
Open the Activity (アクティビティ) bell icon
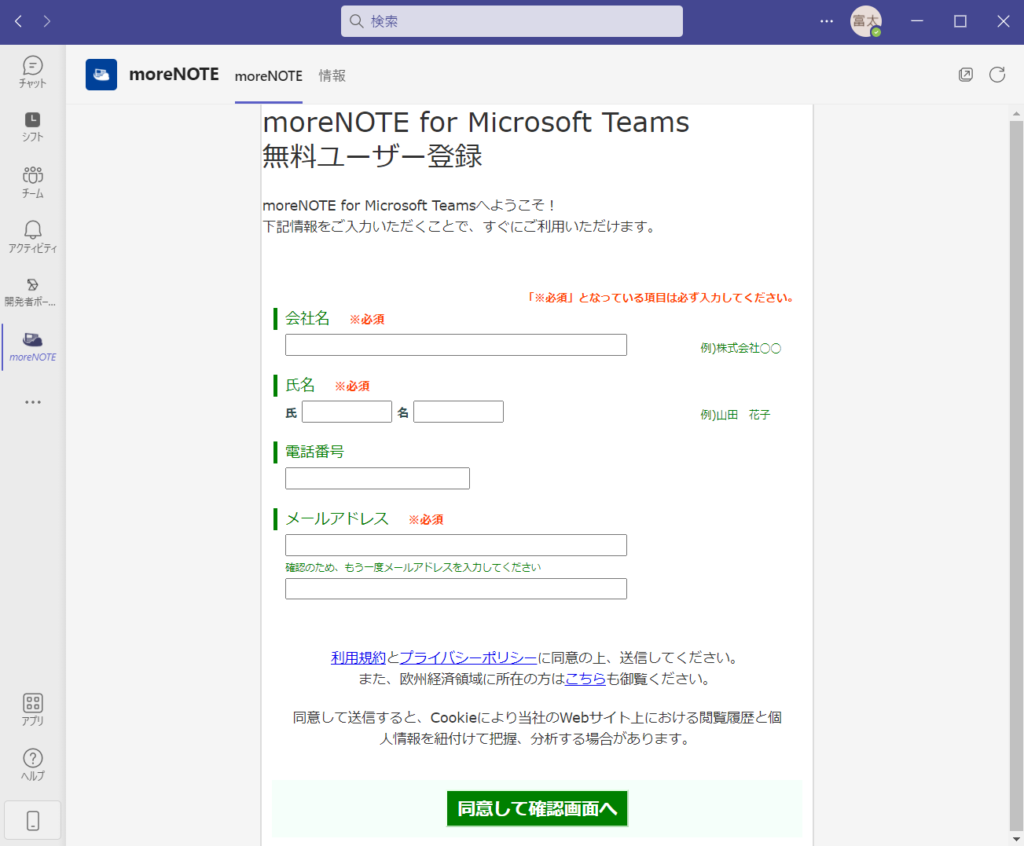click(33, 236)
